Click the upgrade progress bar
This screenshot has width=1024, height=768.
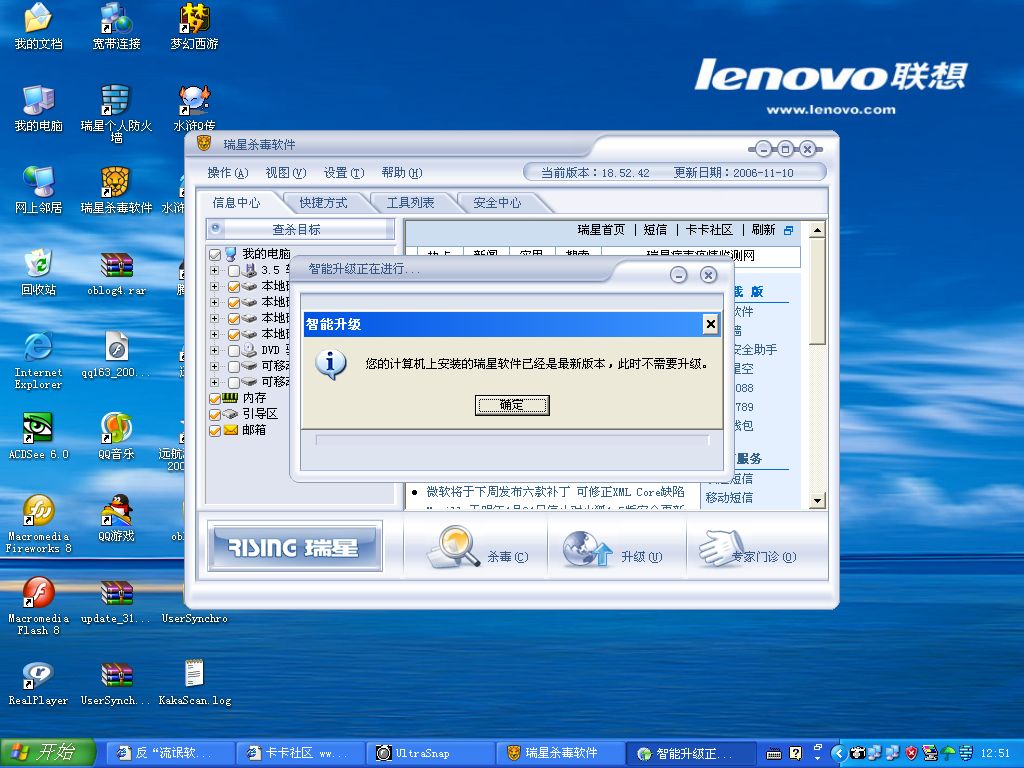pyautogui.click(x=513, y=440)
